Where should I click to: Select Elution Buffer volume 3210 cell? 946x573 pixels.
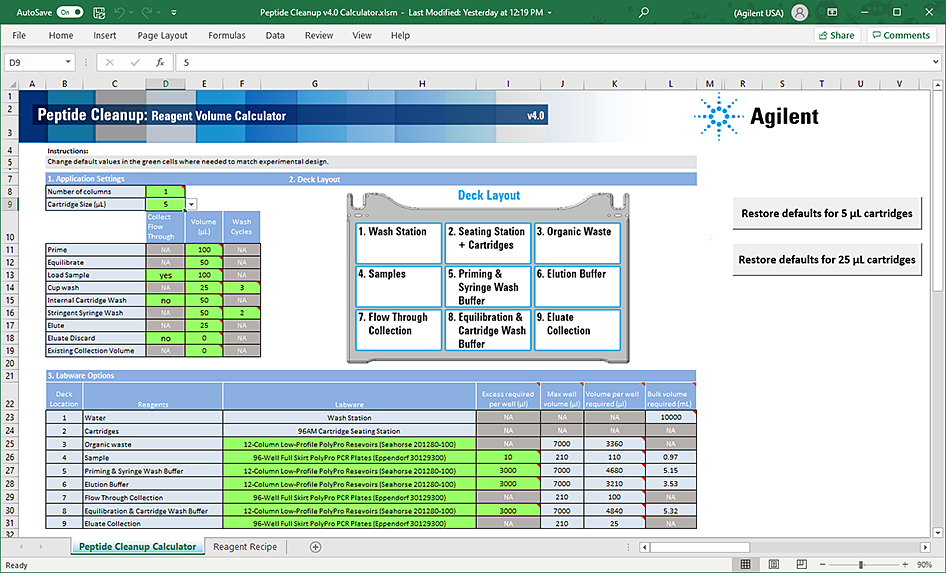point(614,484)
